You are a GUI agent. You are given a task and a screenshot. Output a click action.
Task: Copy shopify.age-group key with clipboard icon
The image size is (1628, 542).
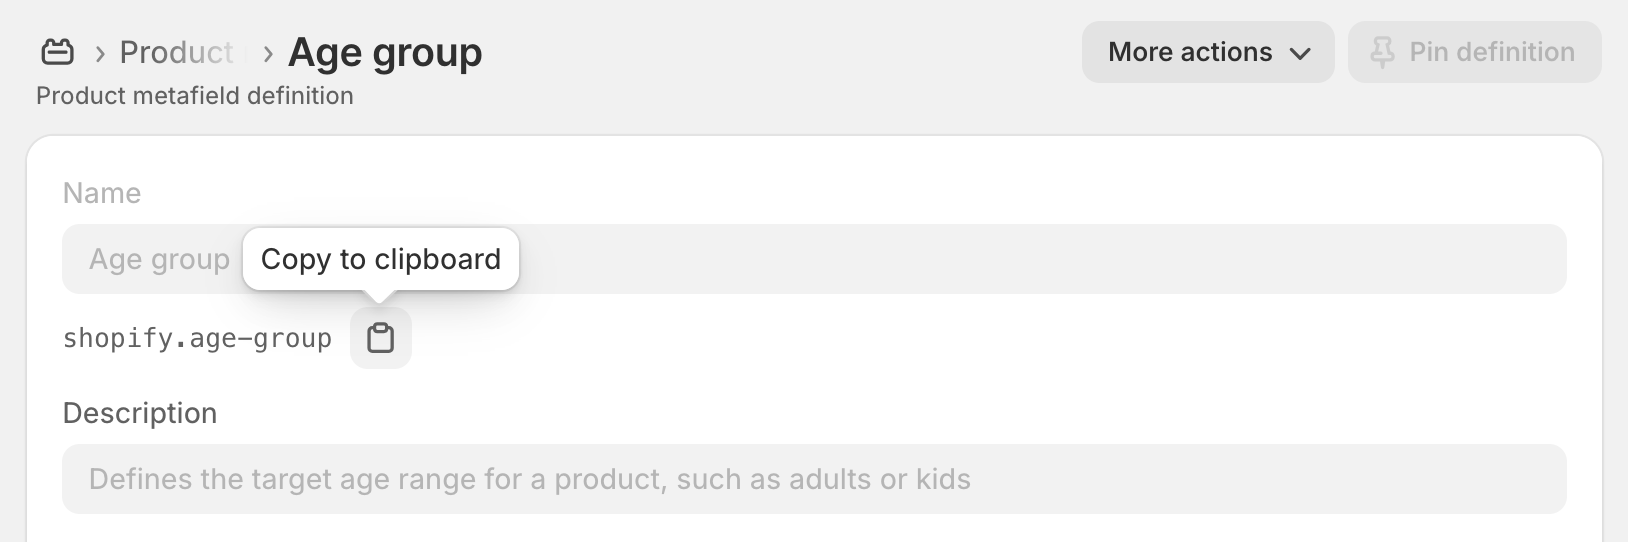coord(380,338)
